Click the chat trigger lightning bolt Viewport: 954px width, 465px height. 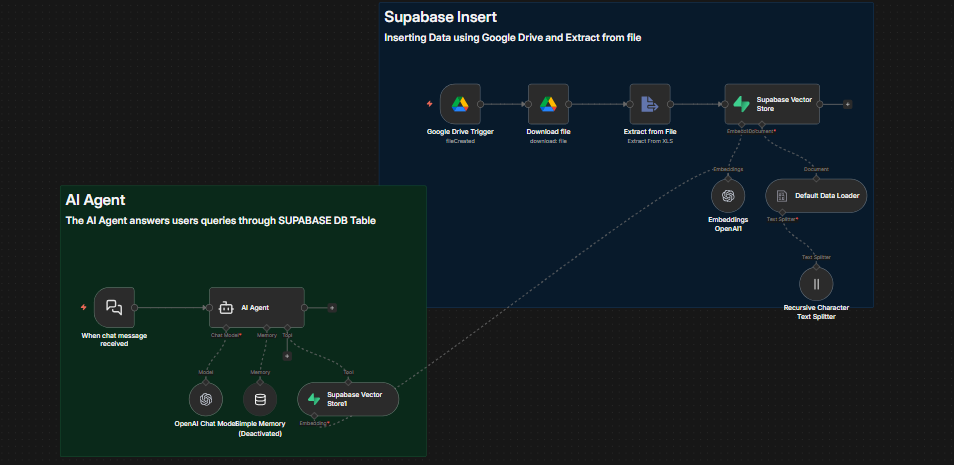84,307
